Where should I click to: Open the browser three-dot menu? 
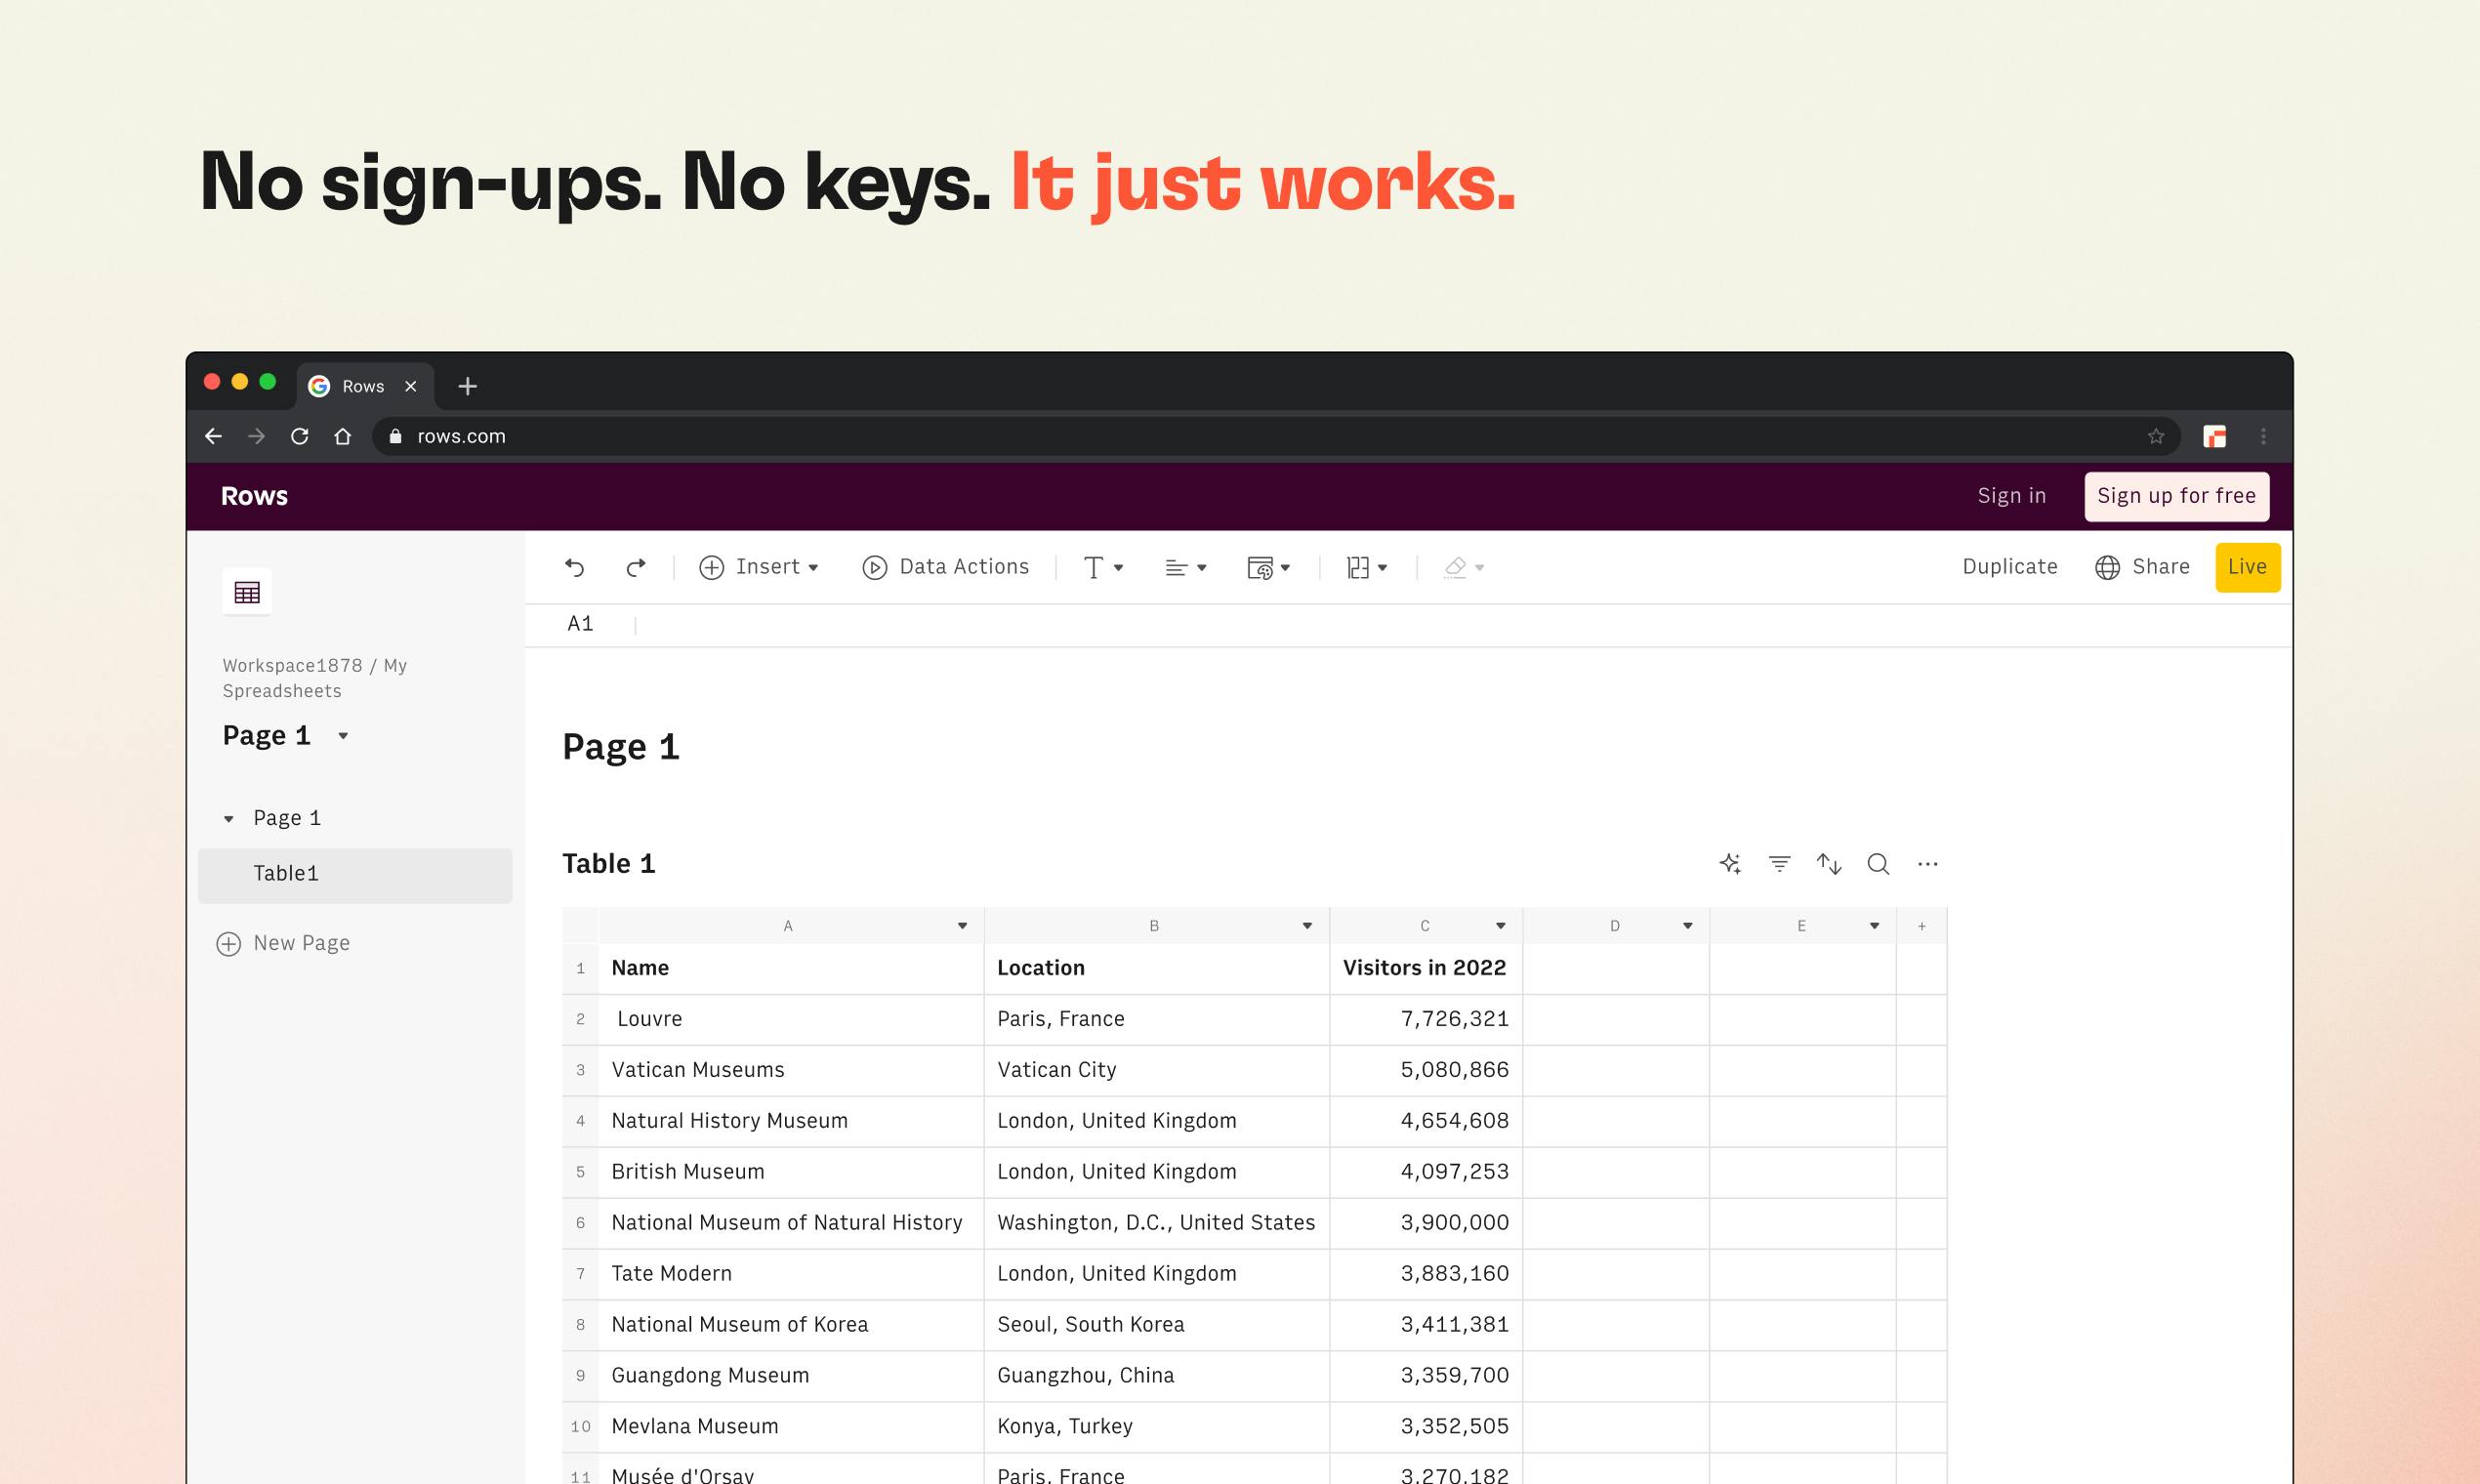2264,436
